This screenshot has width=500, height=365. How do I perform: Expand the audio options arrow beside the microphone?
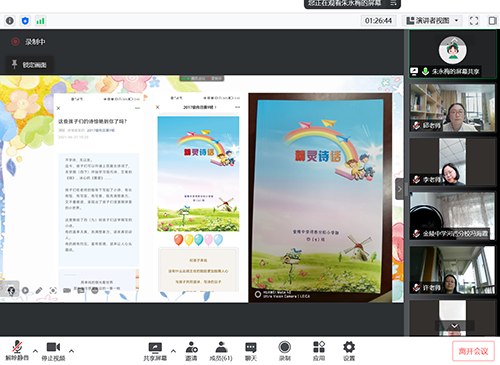click(35, 351)
